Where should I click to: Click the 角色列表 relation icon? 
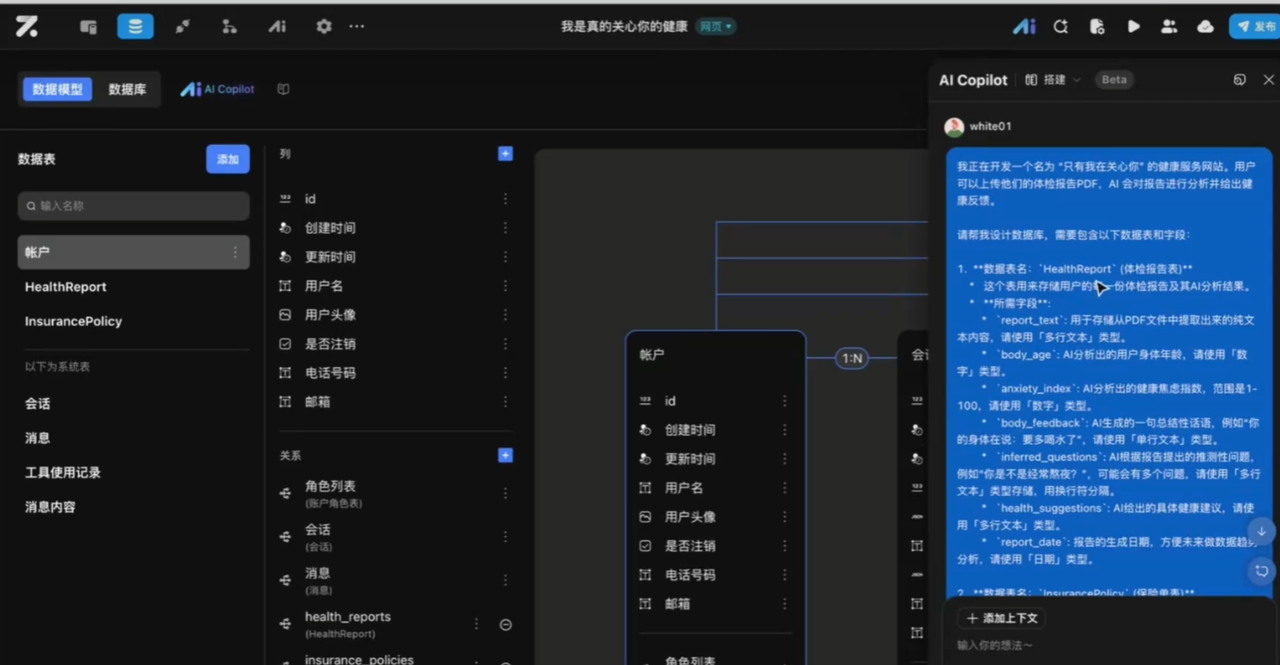(x=285, y=493)
